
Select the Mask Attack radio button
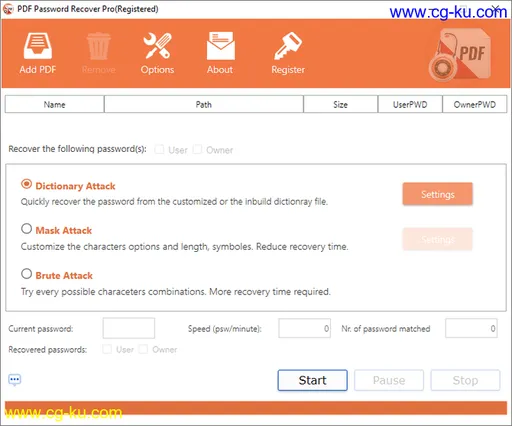click(x=26, y=229)
